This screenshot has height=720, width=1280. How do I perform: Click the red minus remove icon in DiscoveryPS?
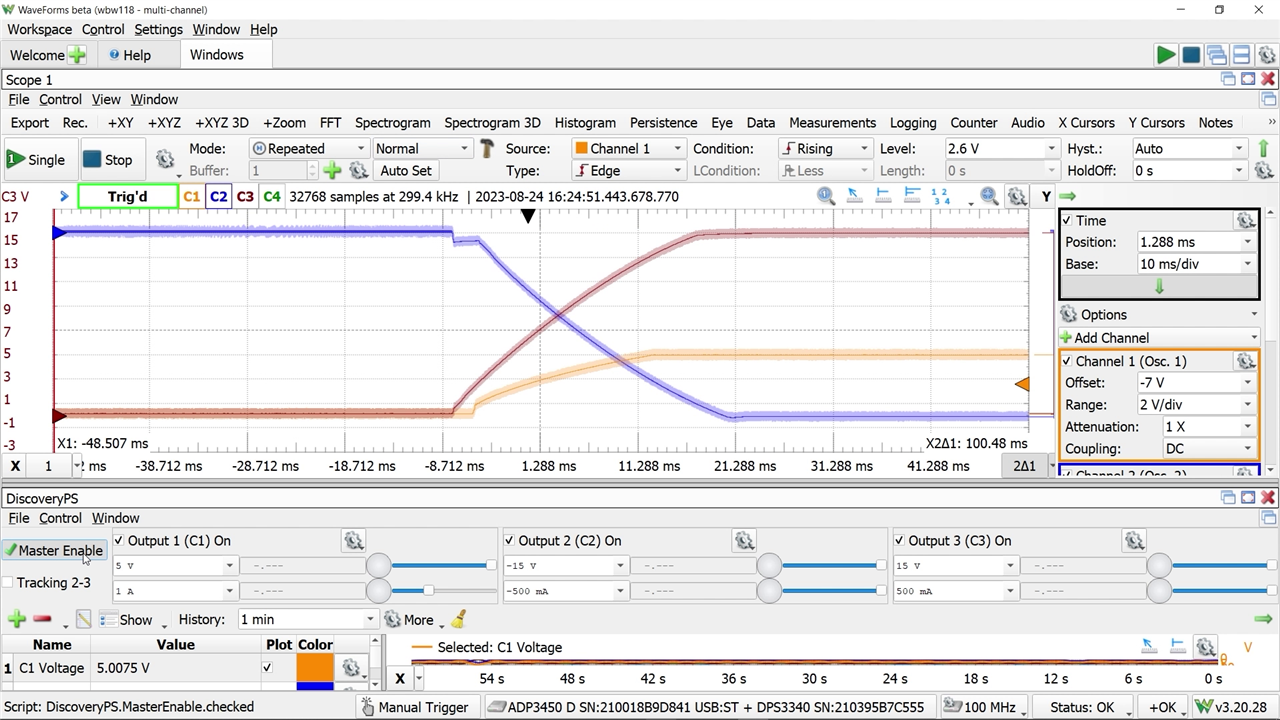click(42, 619)
